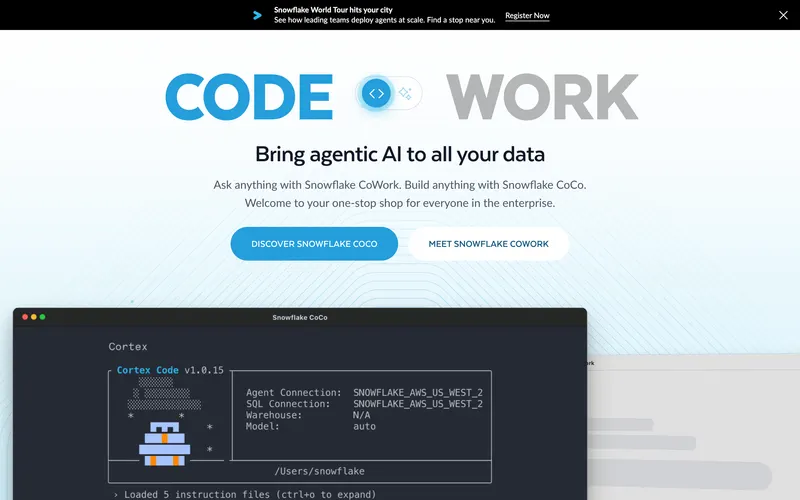800x500 pixels.
Task: Click the SQL Connection value SNOWFLAKE_AWS_US_WEST_2
Action: tap(418, 404)
